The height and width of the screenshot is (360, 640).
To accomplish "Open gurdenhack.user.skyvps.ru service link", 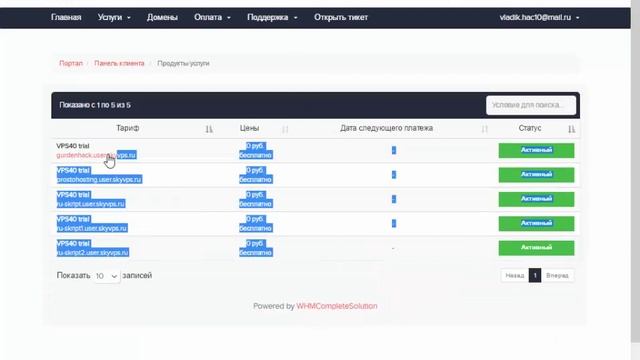I will (96, 155).
